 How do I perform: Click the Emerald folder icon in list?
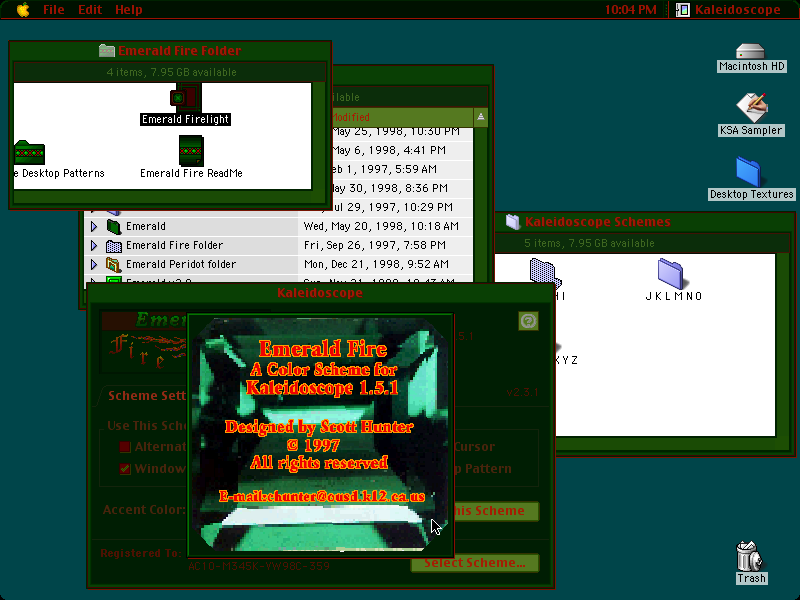pyautogui.click(x=113, y=226)
